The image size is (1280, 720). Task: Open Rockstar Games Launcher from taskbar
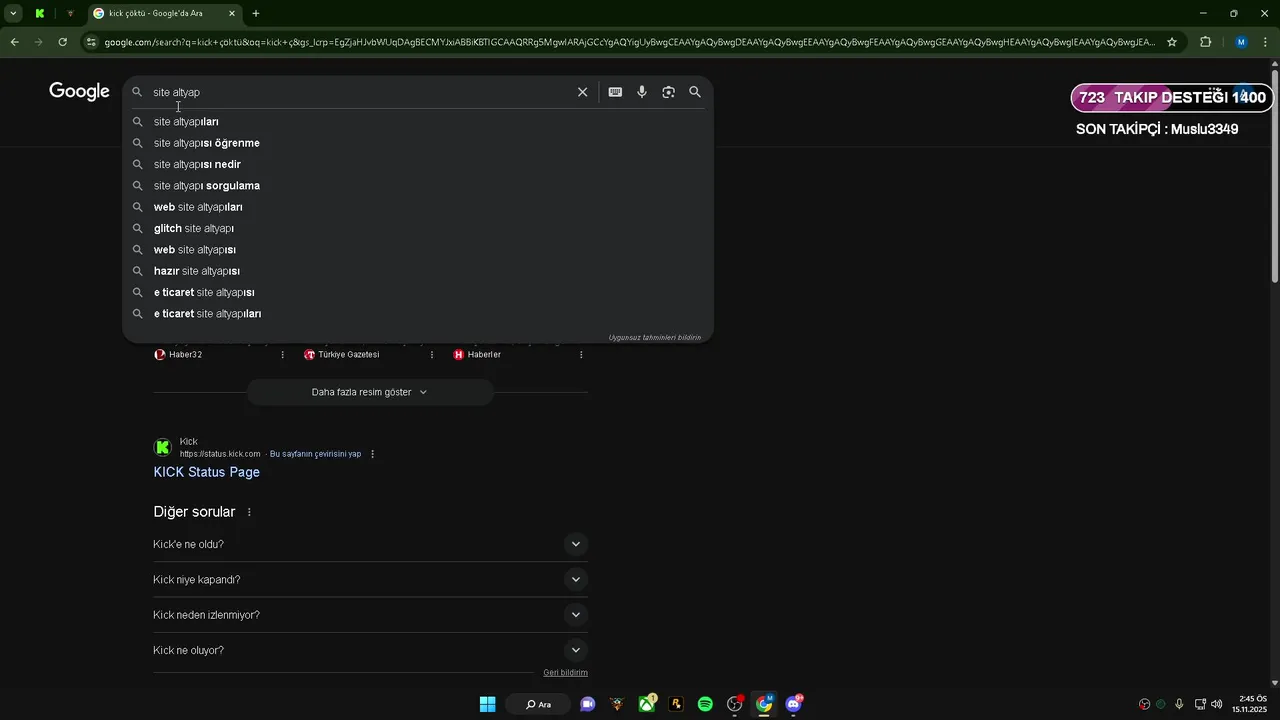tap(676, 704)
